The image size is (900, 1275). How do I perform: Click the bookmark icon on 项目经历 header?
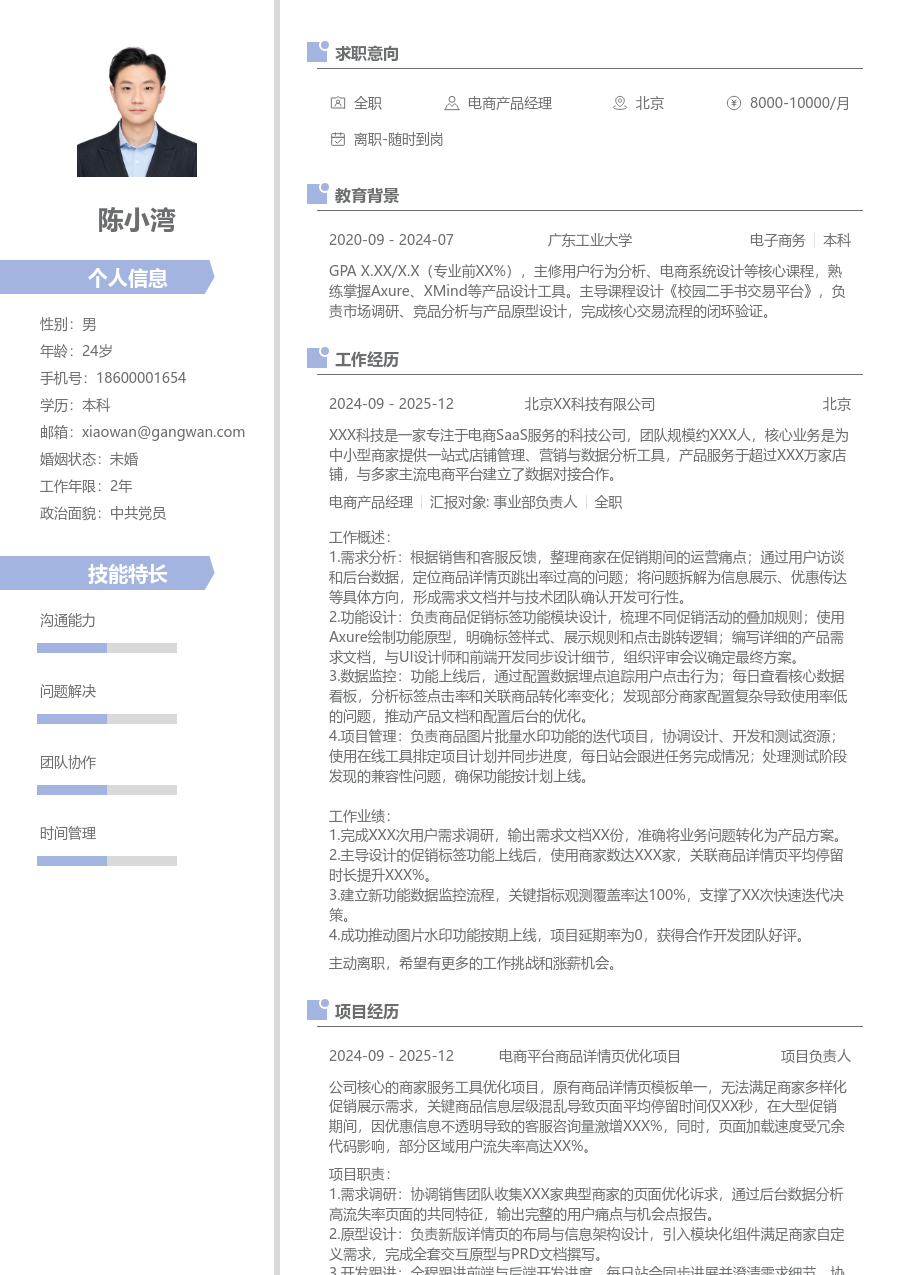(x=315, y=1011)
